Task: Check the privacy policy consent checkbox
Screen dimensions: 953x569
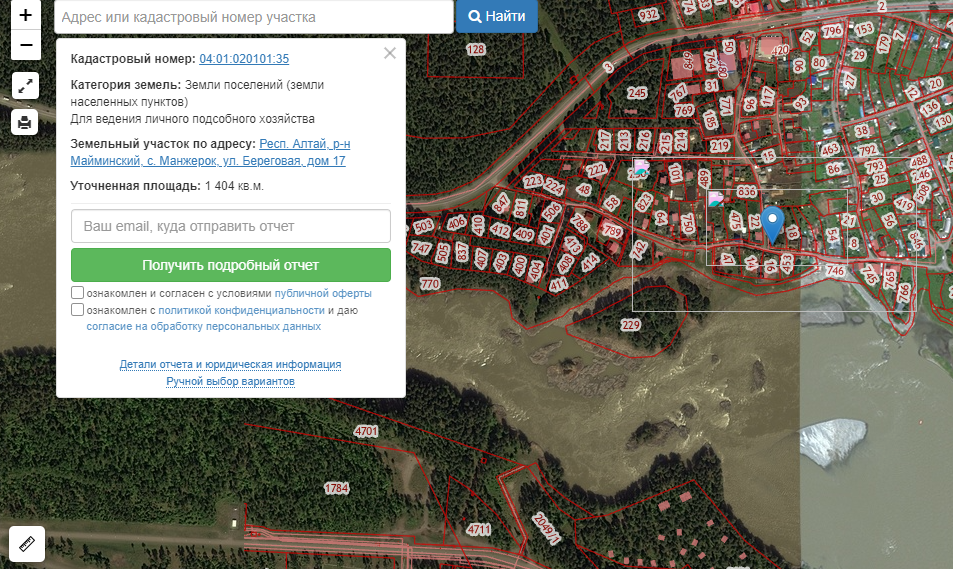Action: (77, 309)
